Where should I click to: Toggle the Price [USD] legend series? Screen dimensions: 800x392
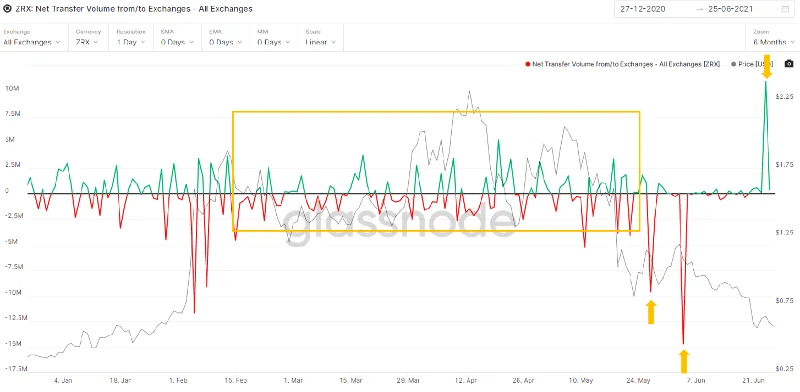752,64
